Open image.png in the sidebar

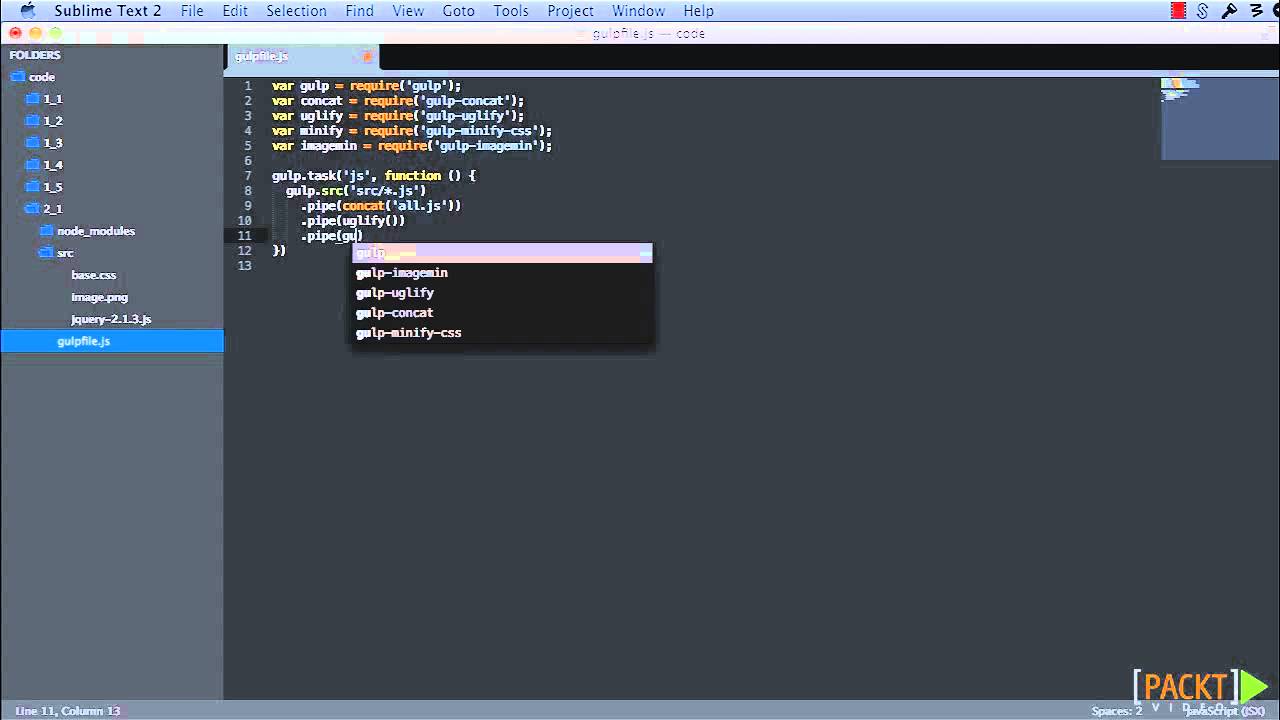(99, 297)
